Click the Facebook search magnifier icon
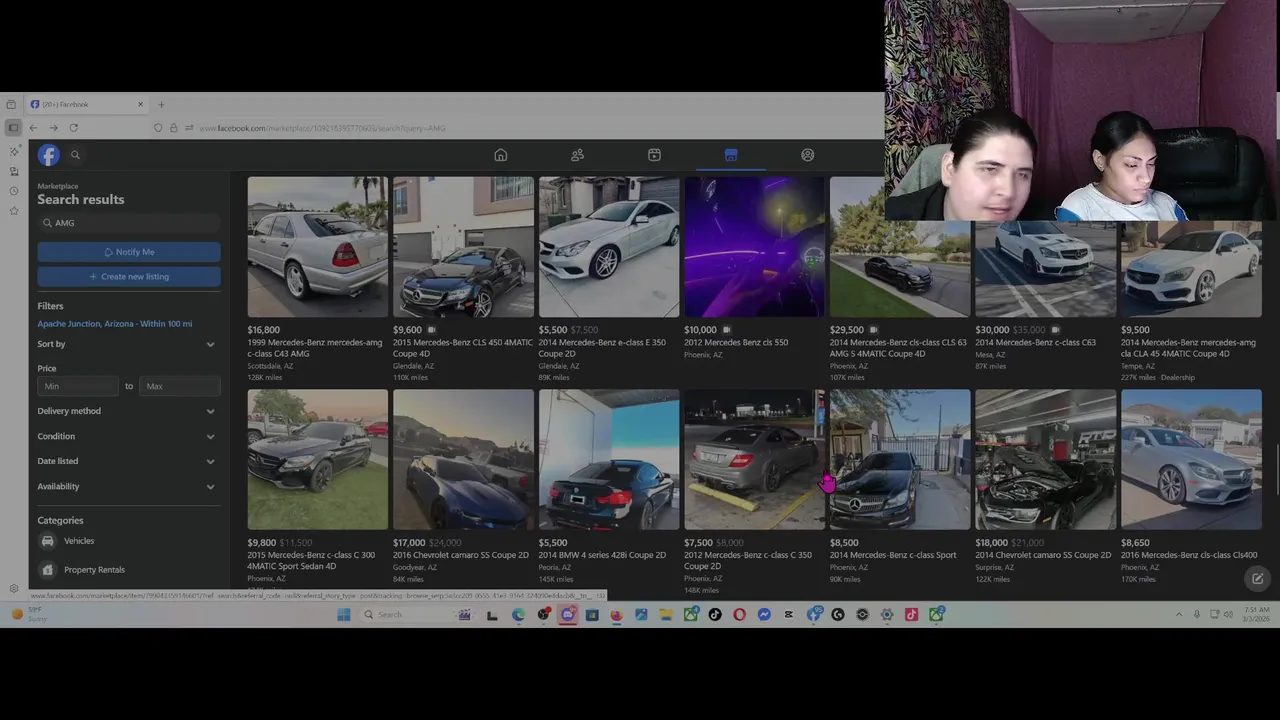1280x720 pixels. click(x=75, y=155)
